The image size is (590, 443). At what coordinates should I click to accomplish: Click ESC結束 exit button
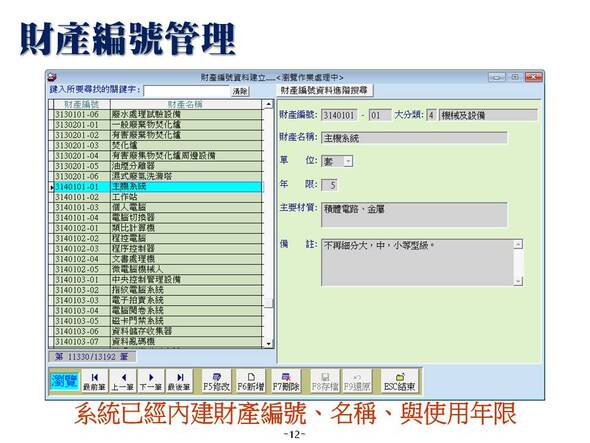(x=400, y=381)
